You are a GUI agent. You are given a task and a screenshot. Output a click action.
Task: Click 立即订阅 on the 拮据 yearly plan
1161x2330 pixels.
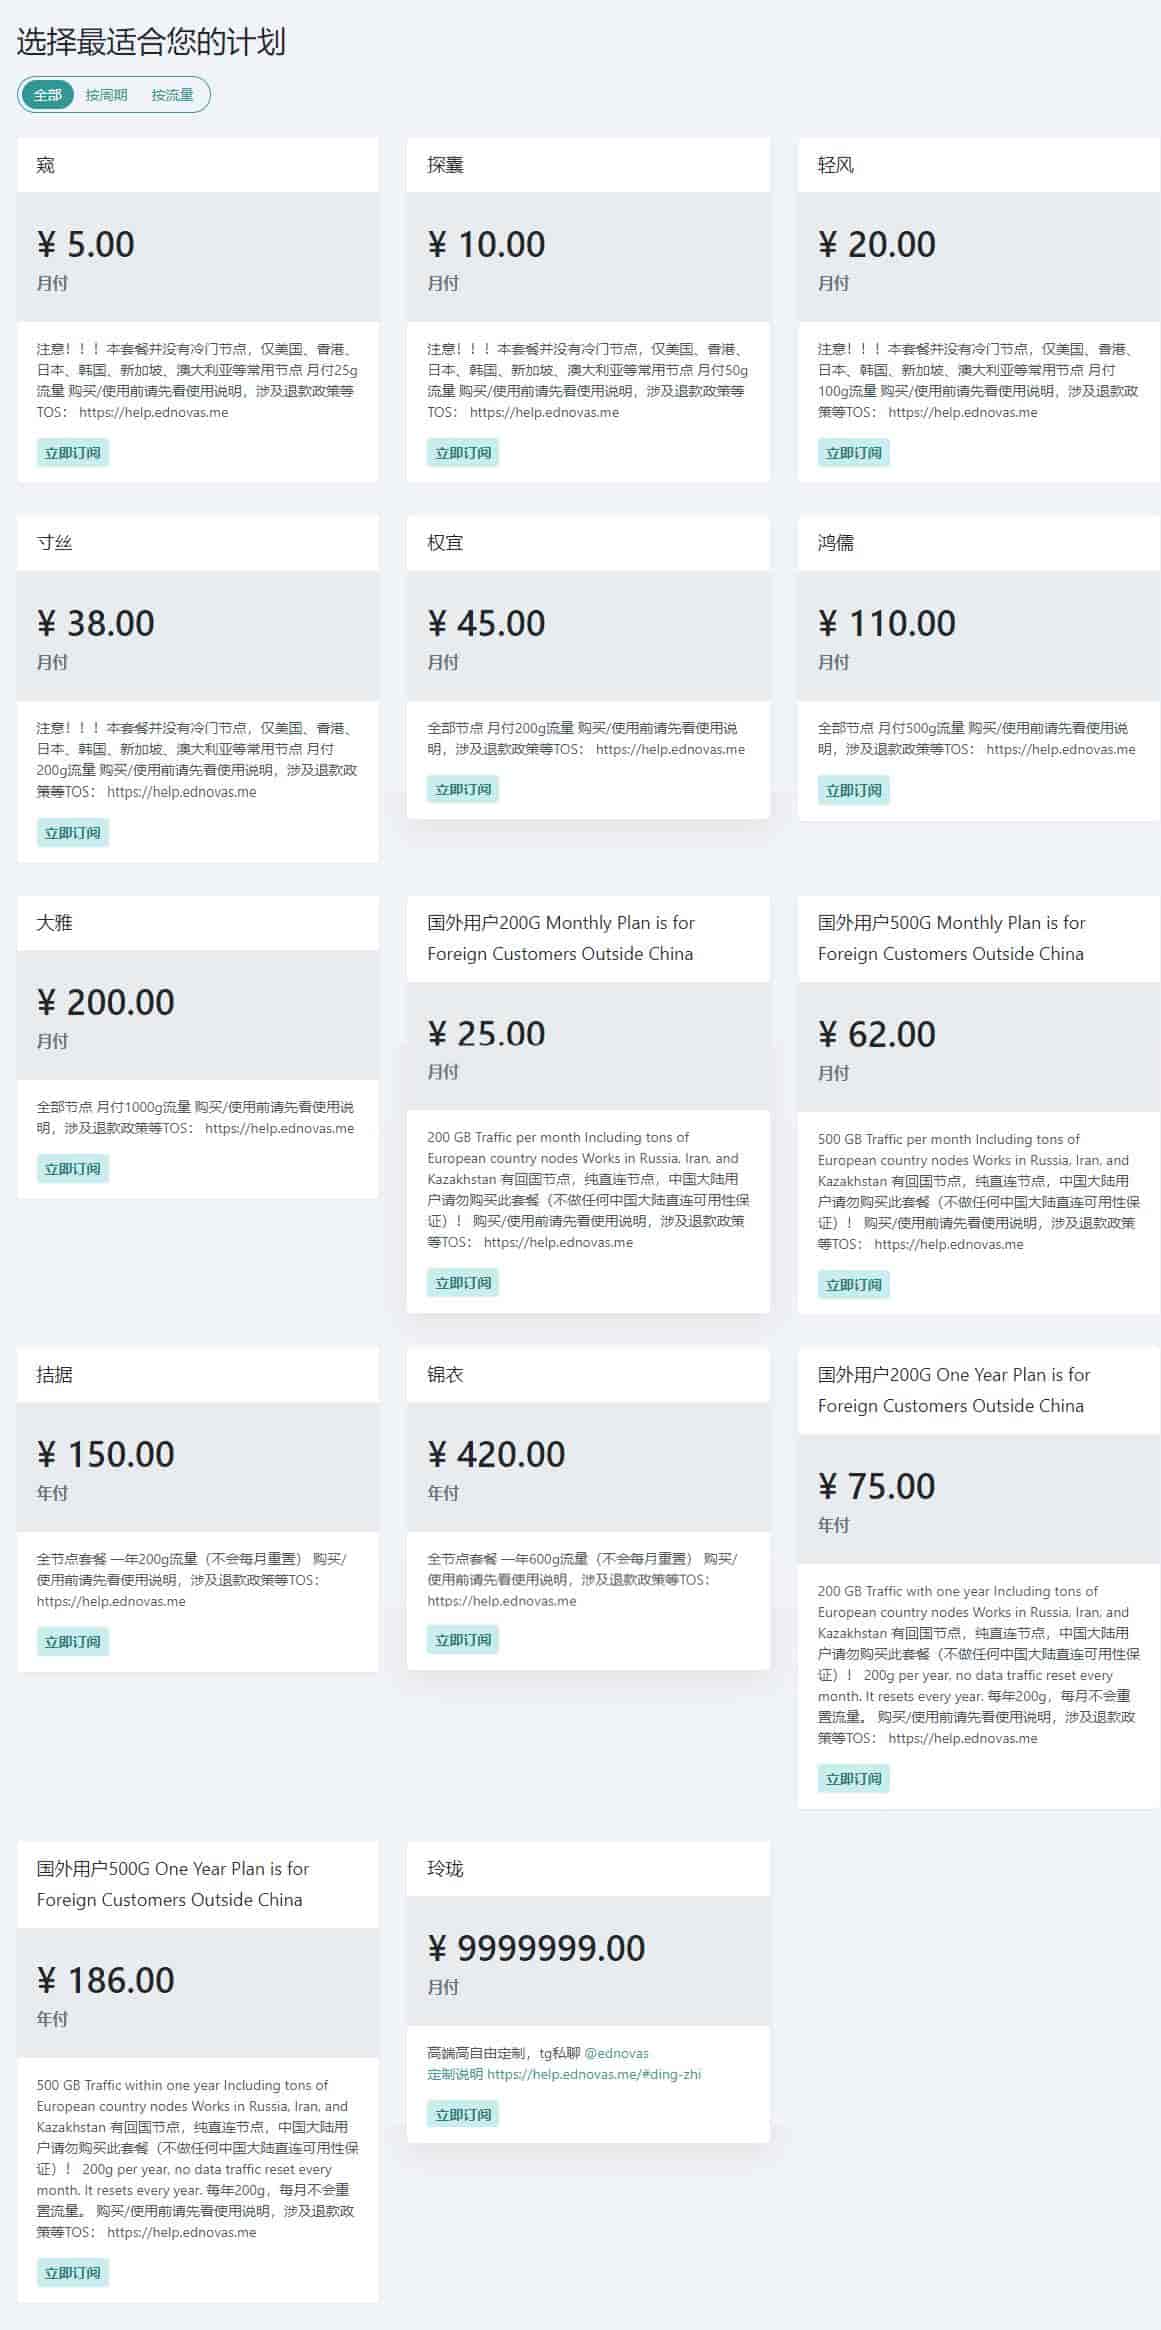[x=72, y=1642]
